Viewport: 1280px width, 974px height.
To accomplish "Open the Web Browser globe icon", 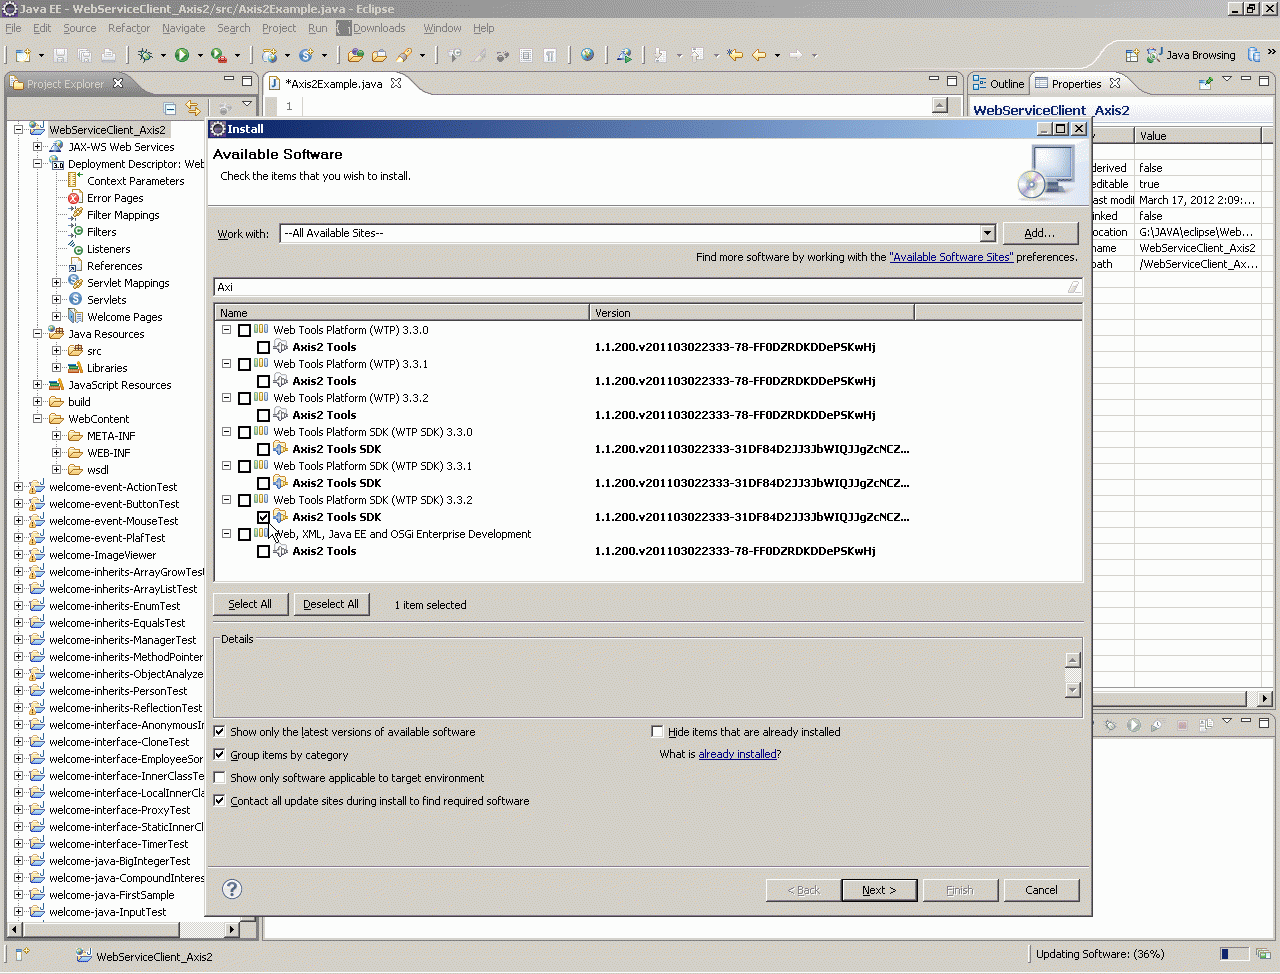I will pos(587,55).
